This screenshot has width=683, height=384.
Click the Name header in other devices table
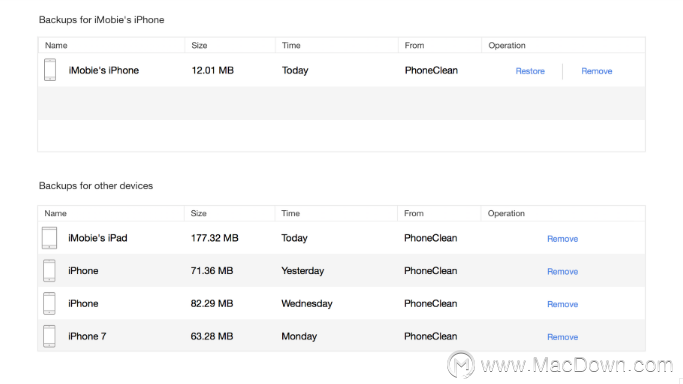(55, 213)
